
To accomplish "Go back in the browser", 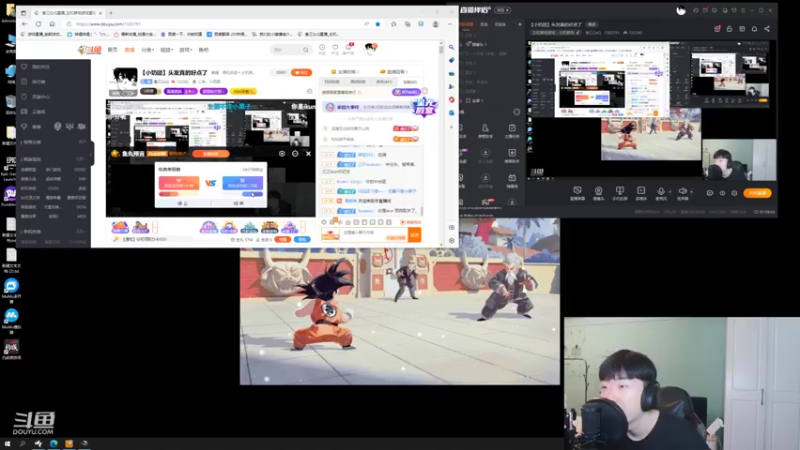I will click(24, 24).
